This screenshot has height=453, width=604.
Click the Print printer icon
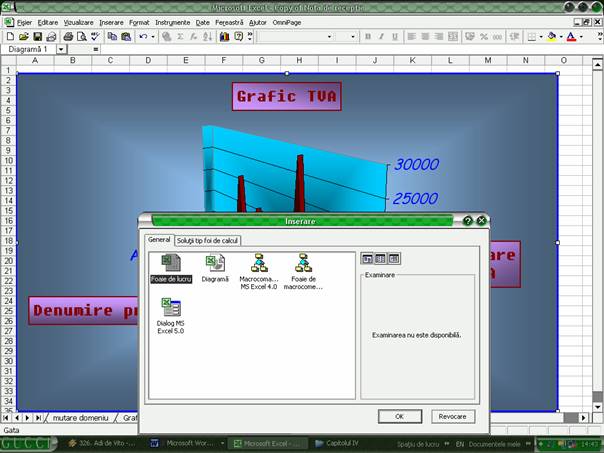click(x=68, y=37)
